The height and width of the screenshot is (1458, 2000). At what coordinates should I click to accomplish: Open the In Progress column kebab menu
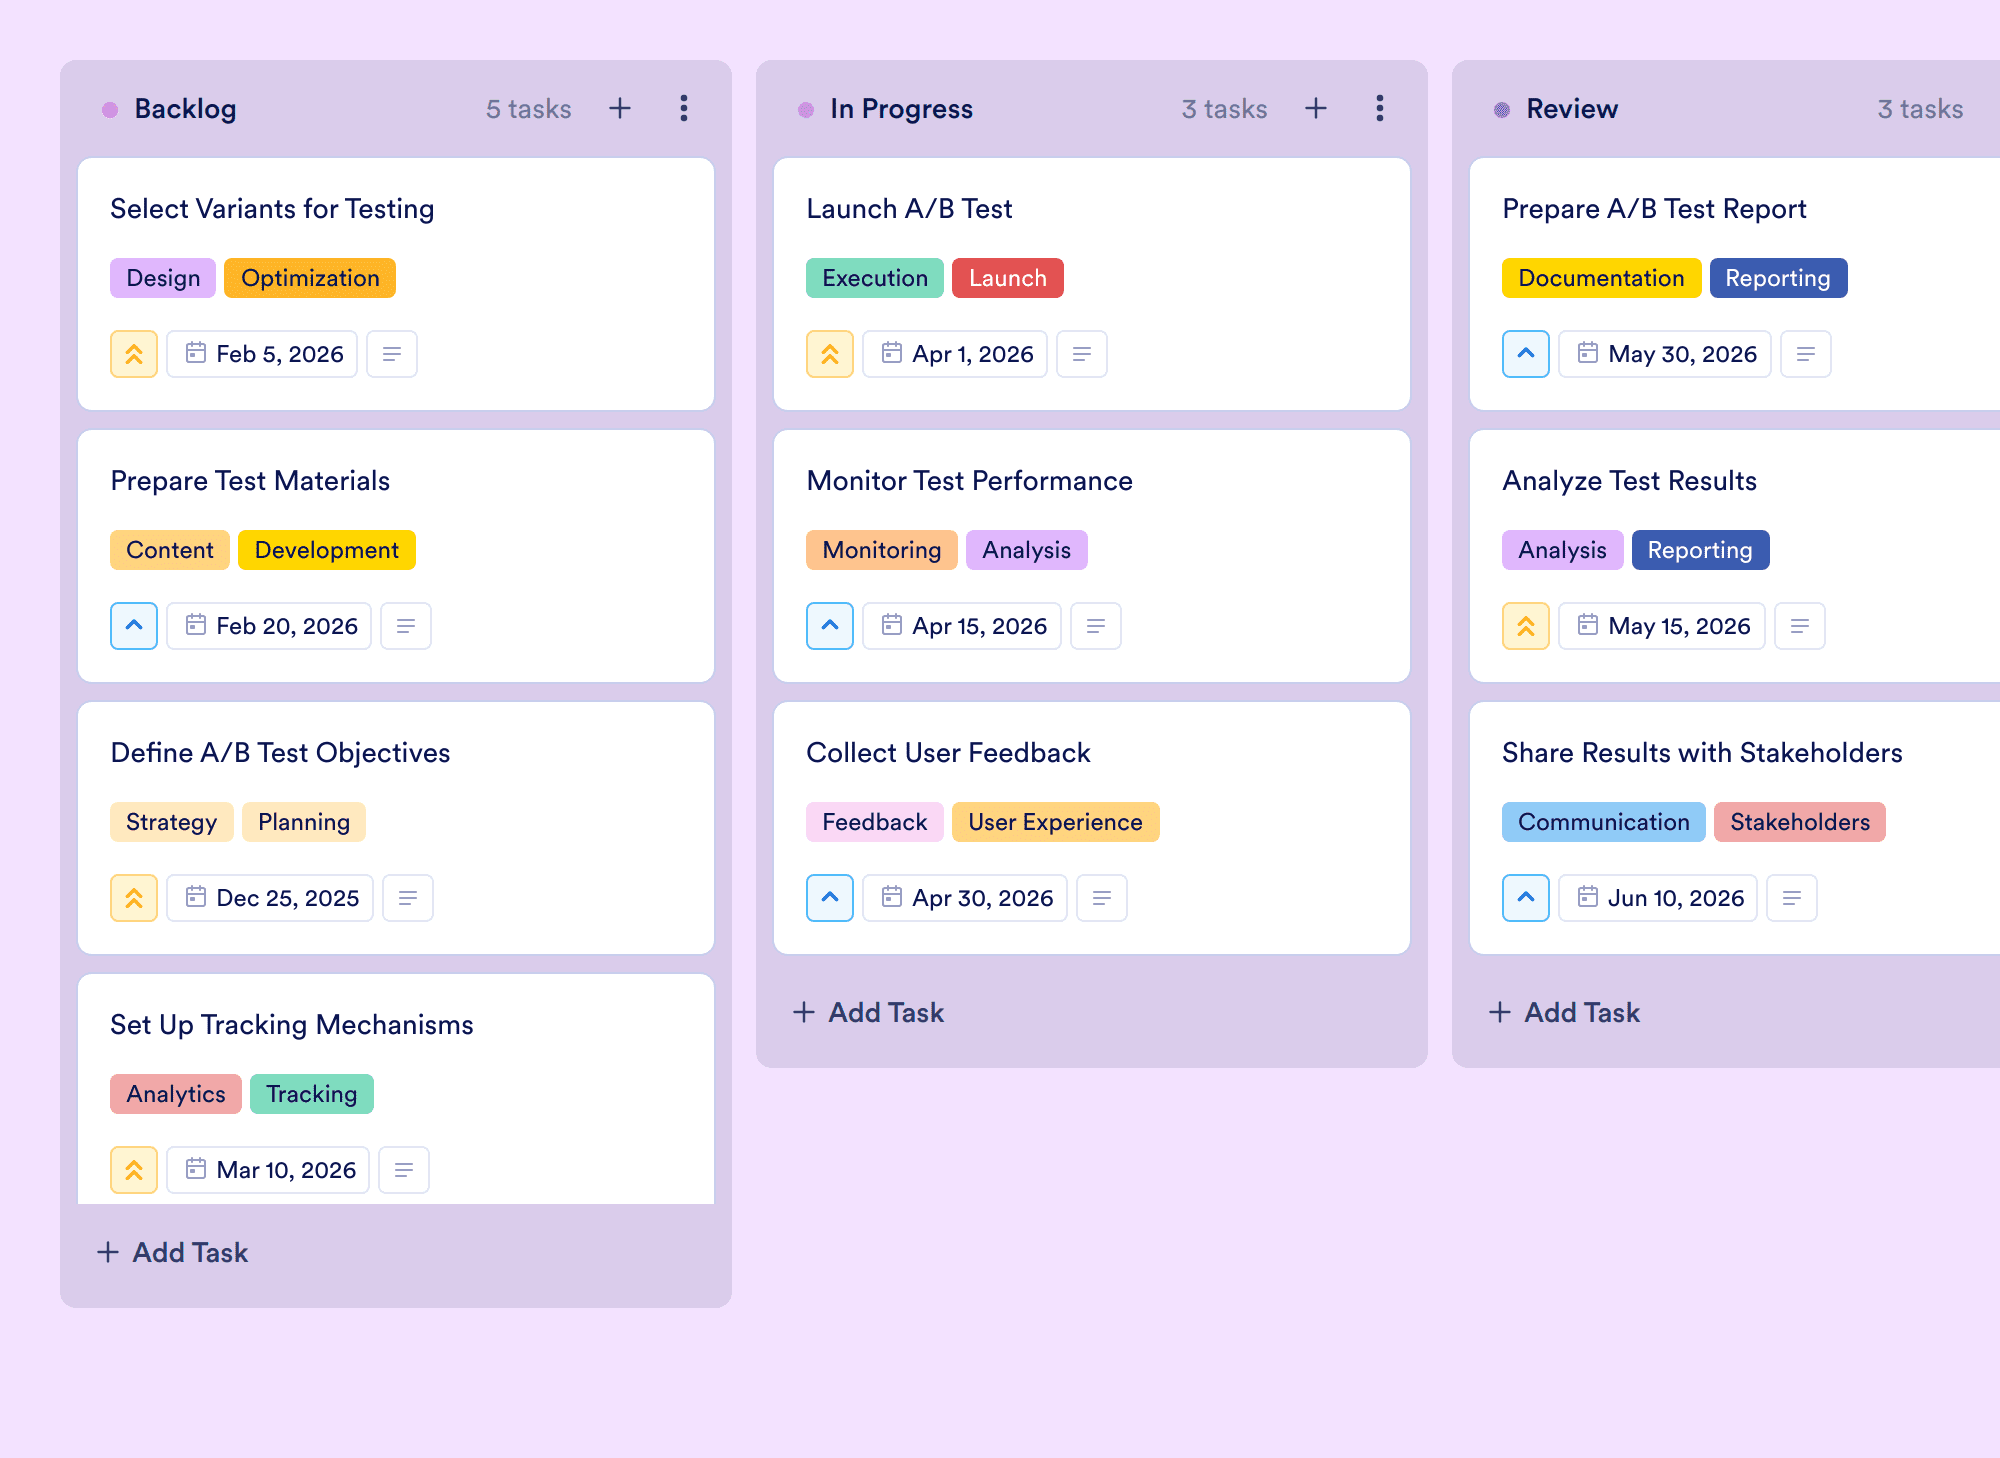pyautogui.click(x=1380, y=108)
